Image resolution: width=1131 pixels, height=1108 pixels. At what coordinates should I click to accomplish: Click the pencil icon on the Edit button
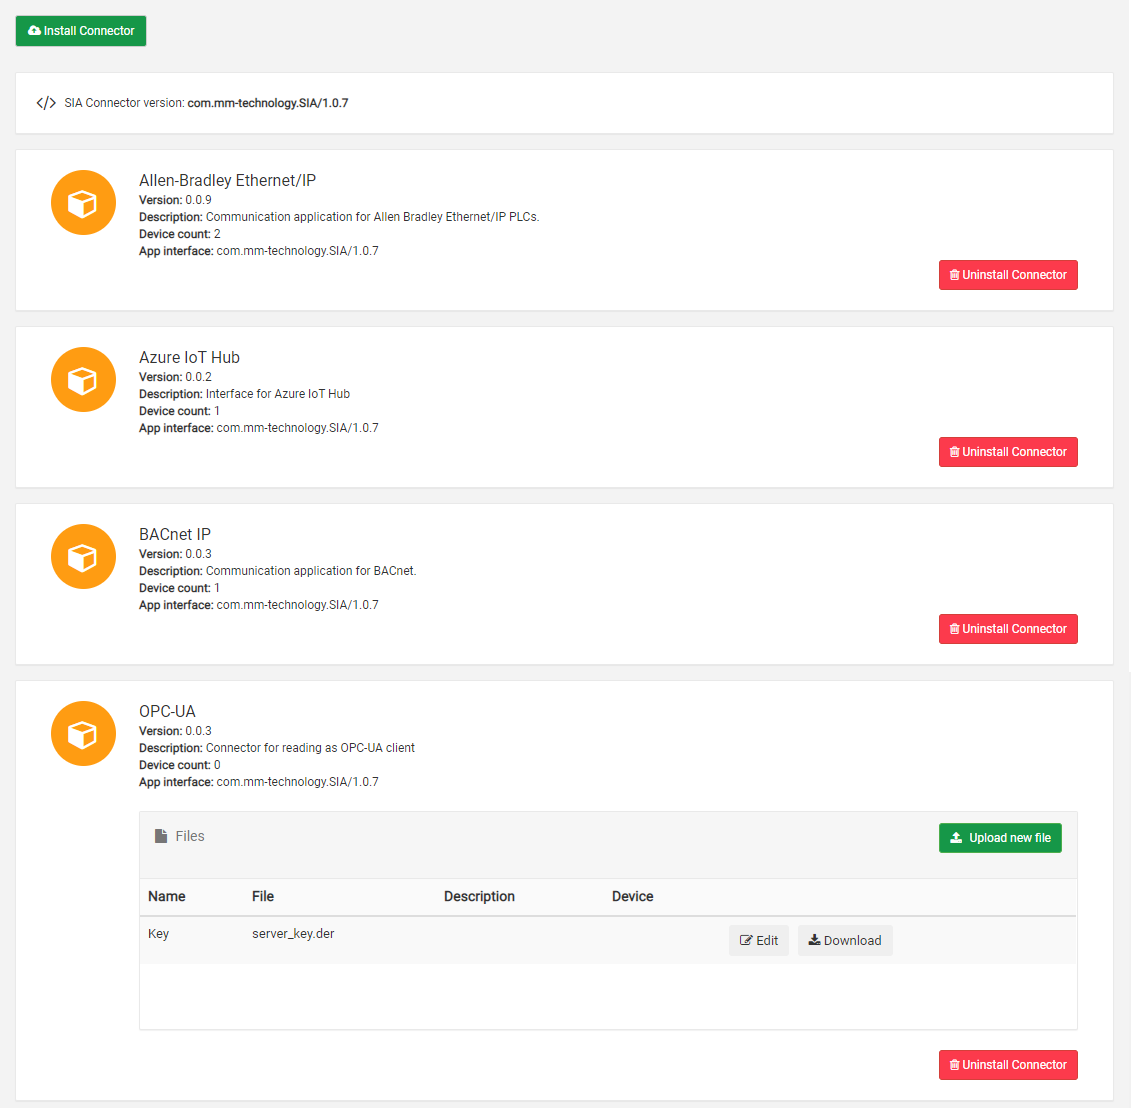click(x=746, y=940)
